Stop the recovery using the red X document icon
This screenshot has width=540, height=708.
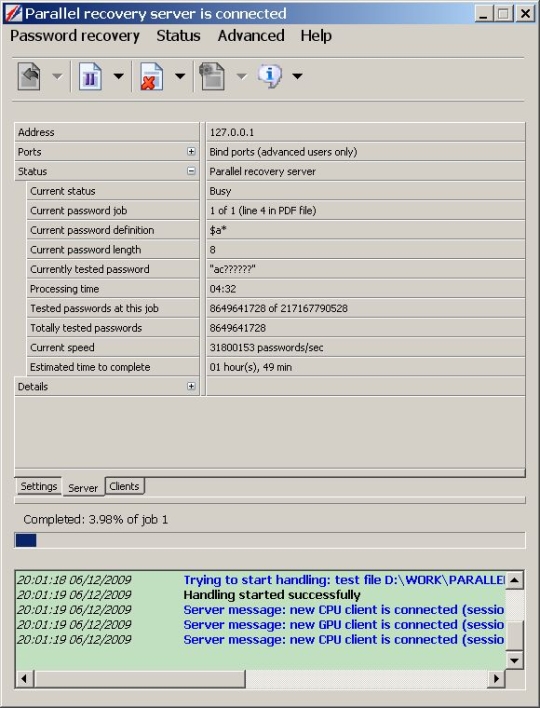coord(151,76)
